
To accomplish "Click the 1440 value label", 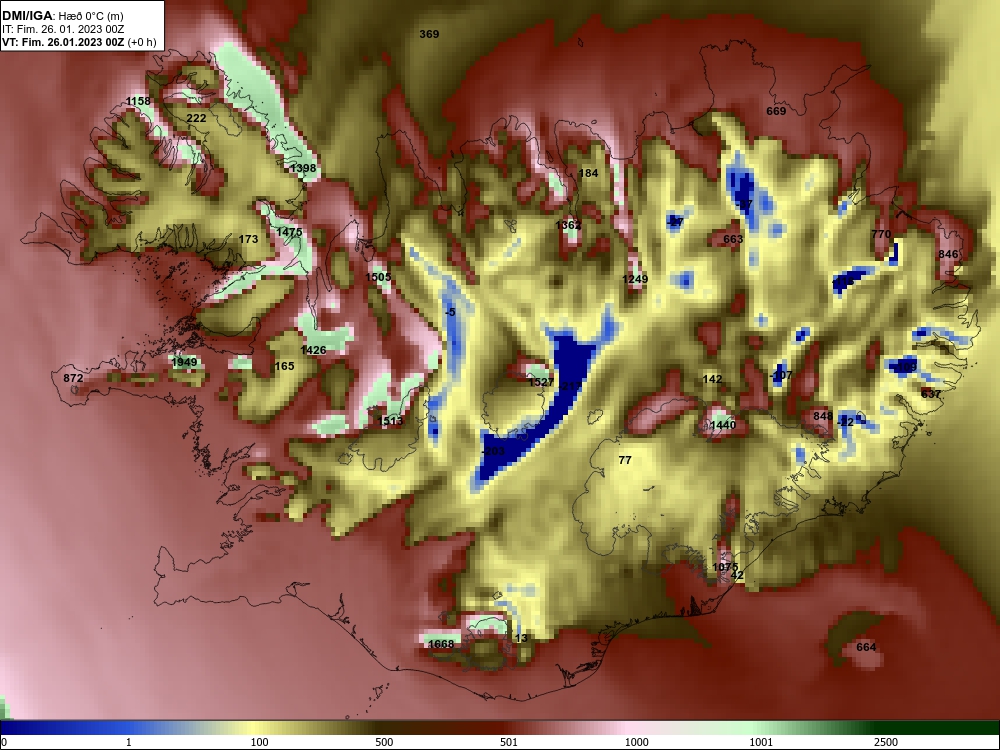I will [x=723, y=425].
